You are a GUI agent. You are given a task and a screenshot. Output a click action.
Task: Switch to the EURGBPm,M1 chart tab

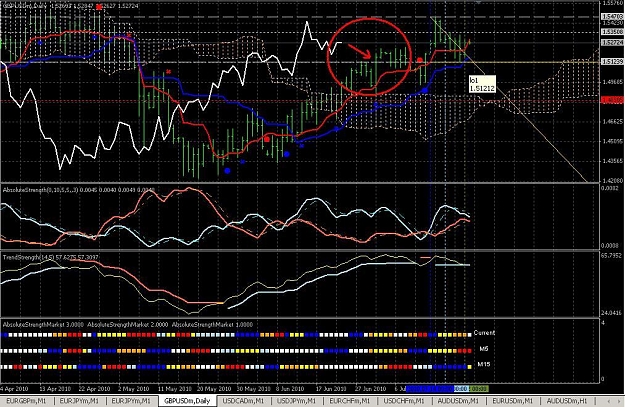(27, 401)
